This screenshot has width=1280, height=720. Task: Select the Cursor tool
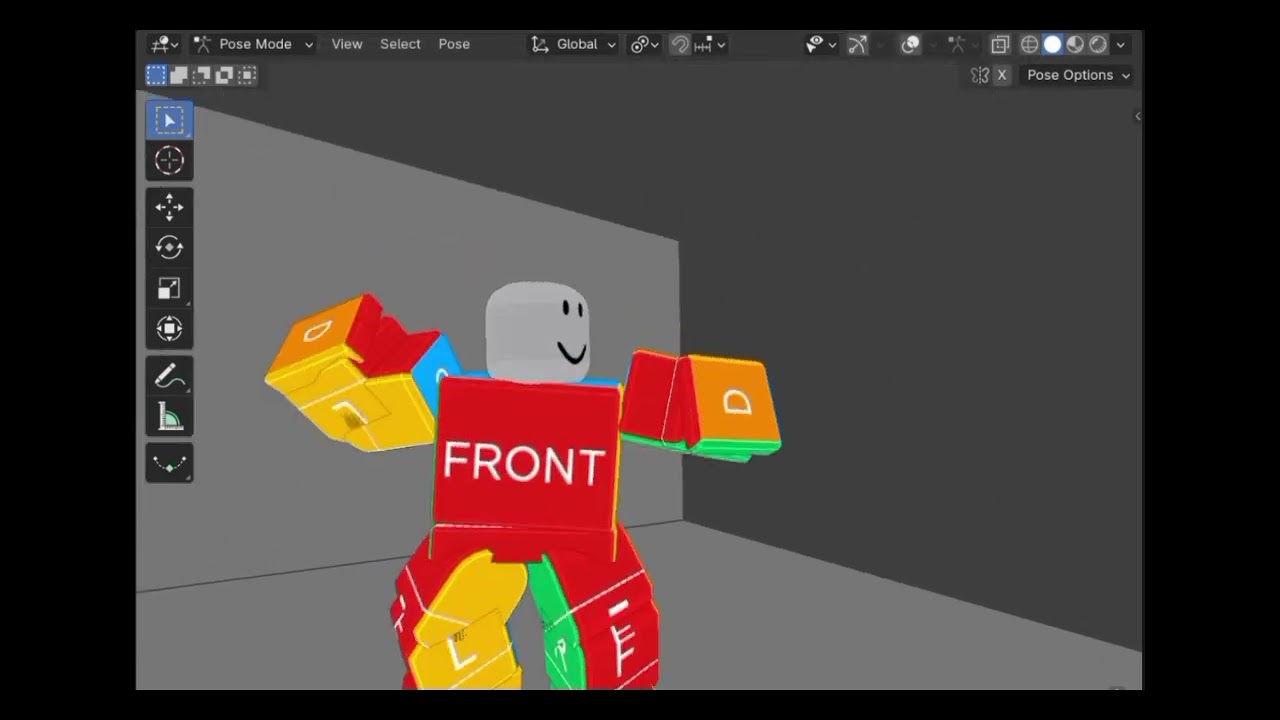(169, 161)
